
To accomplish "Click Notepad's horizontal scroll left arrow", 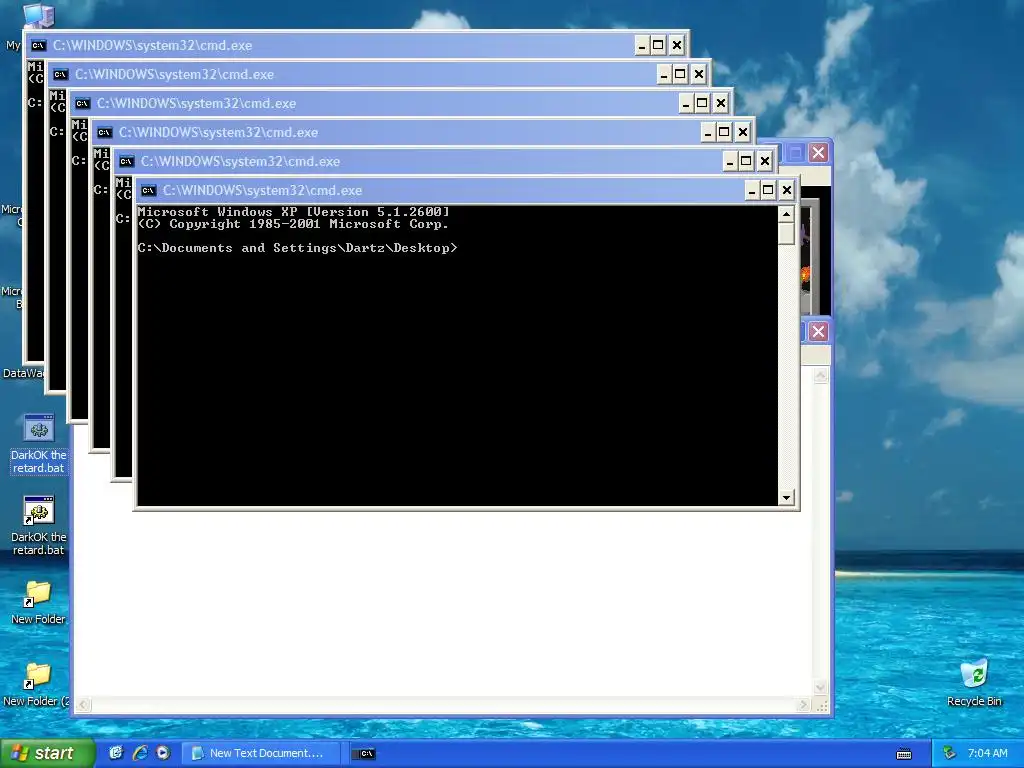I will pyautogui.click(x=83, y=705).
